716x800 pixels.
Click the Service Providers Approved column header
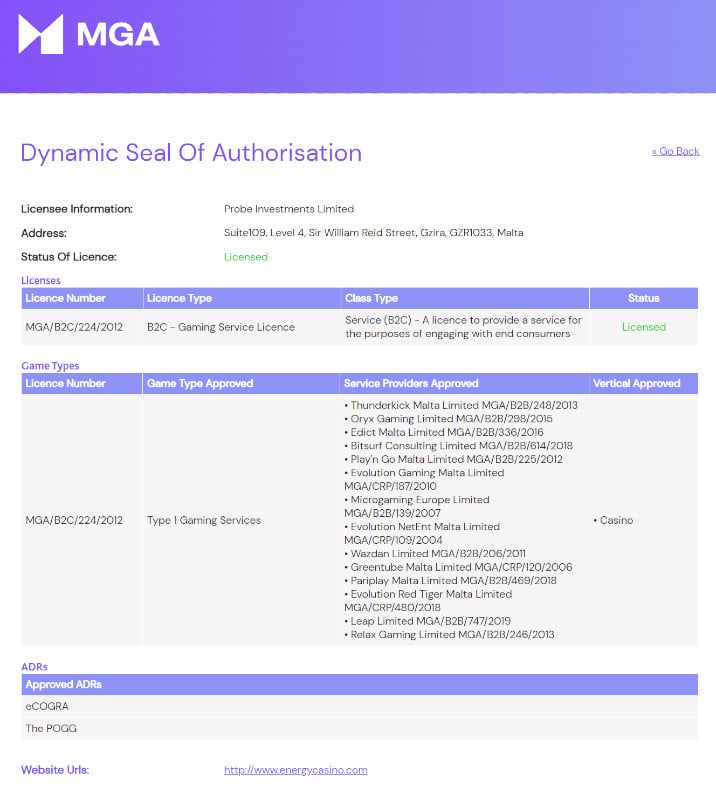[x=411, y=383]
